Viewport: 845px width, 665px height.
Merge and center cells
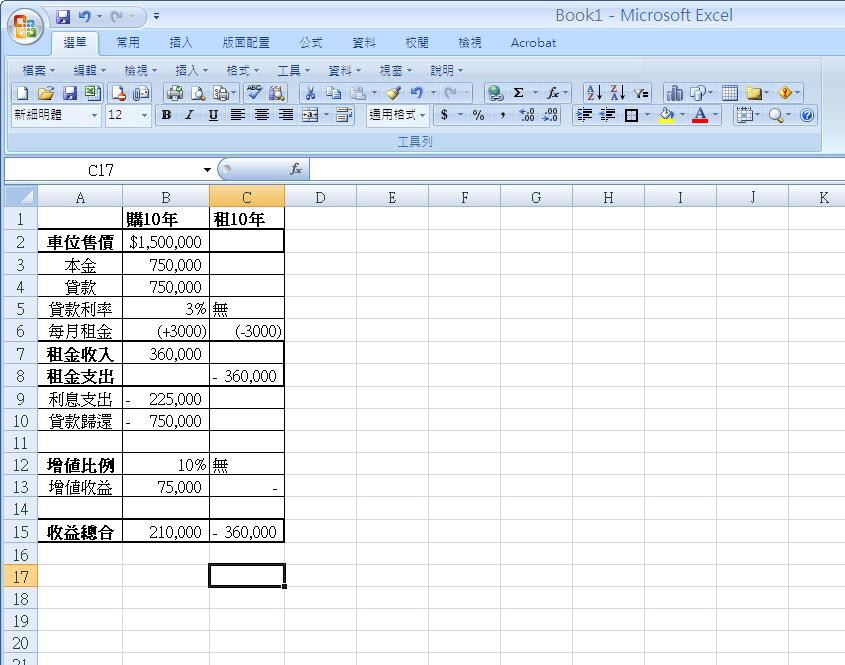[x=310, y=115]
